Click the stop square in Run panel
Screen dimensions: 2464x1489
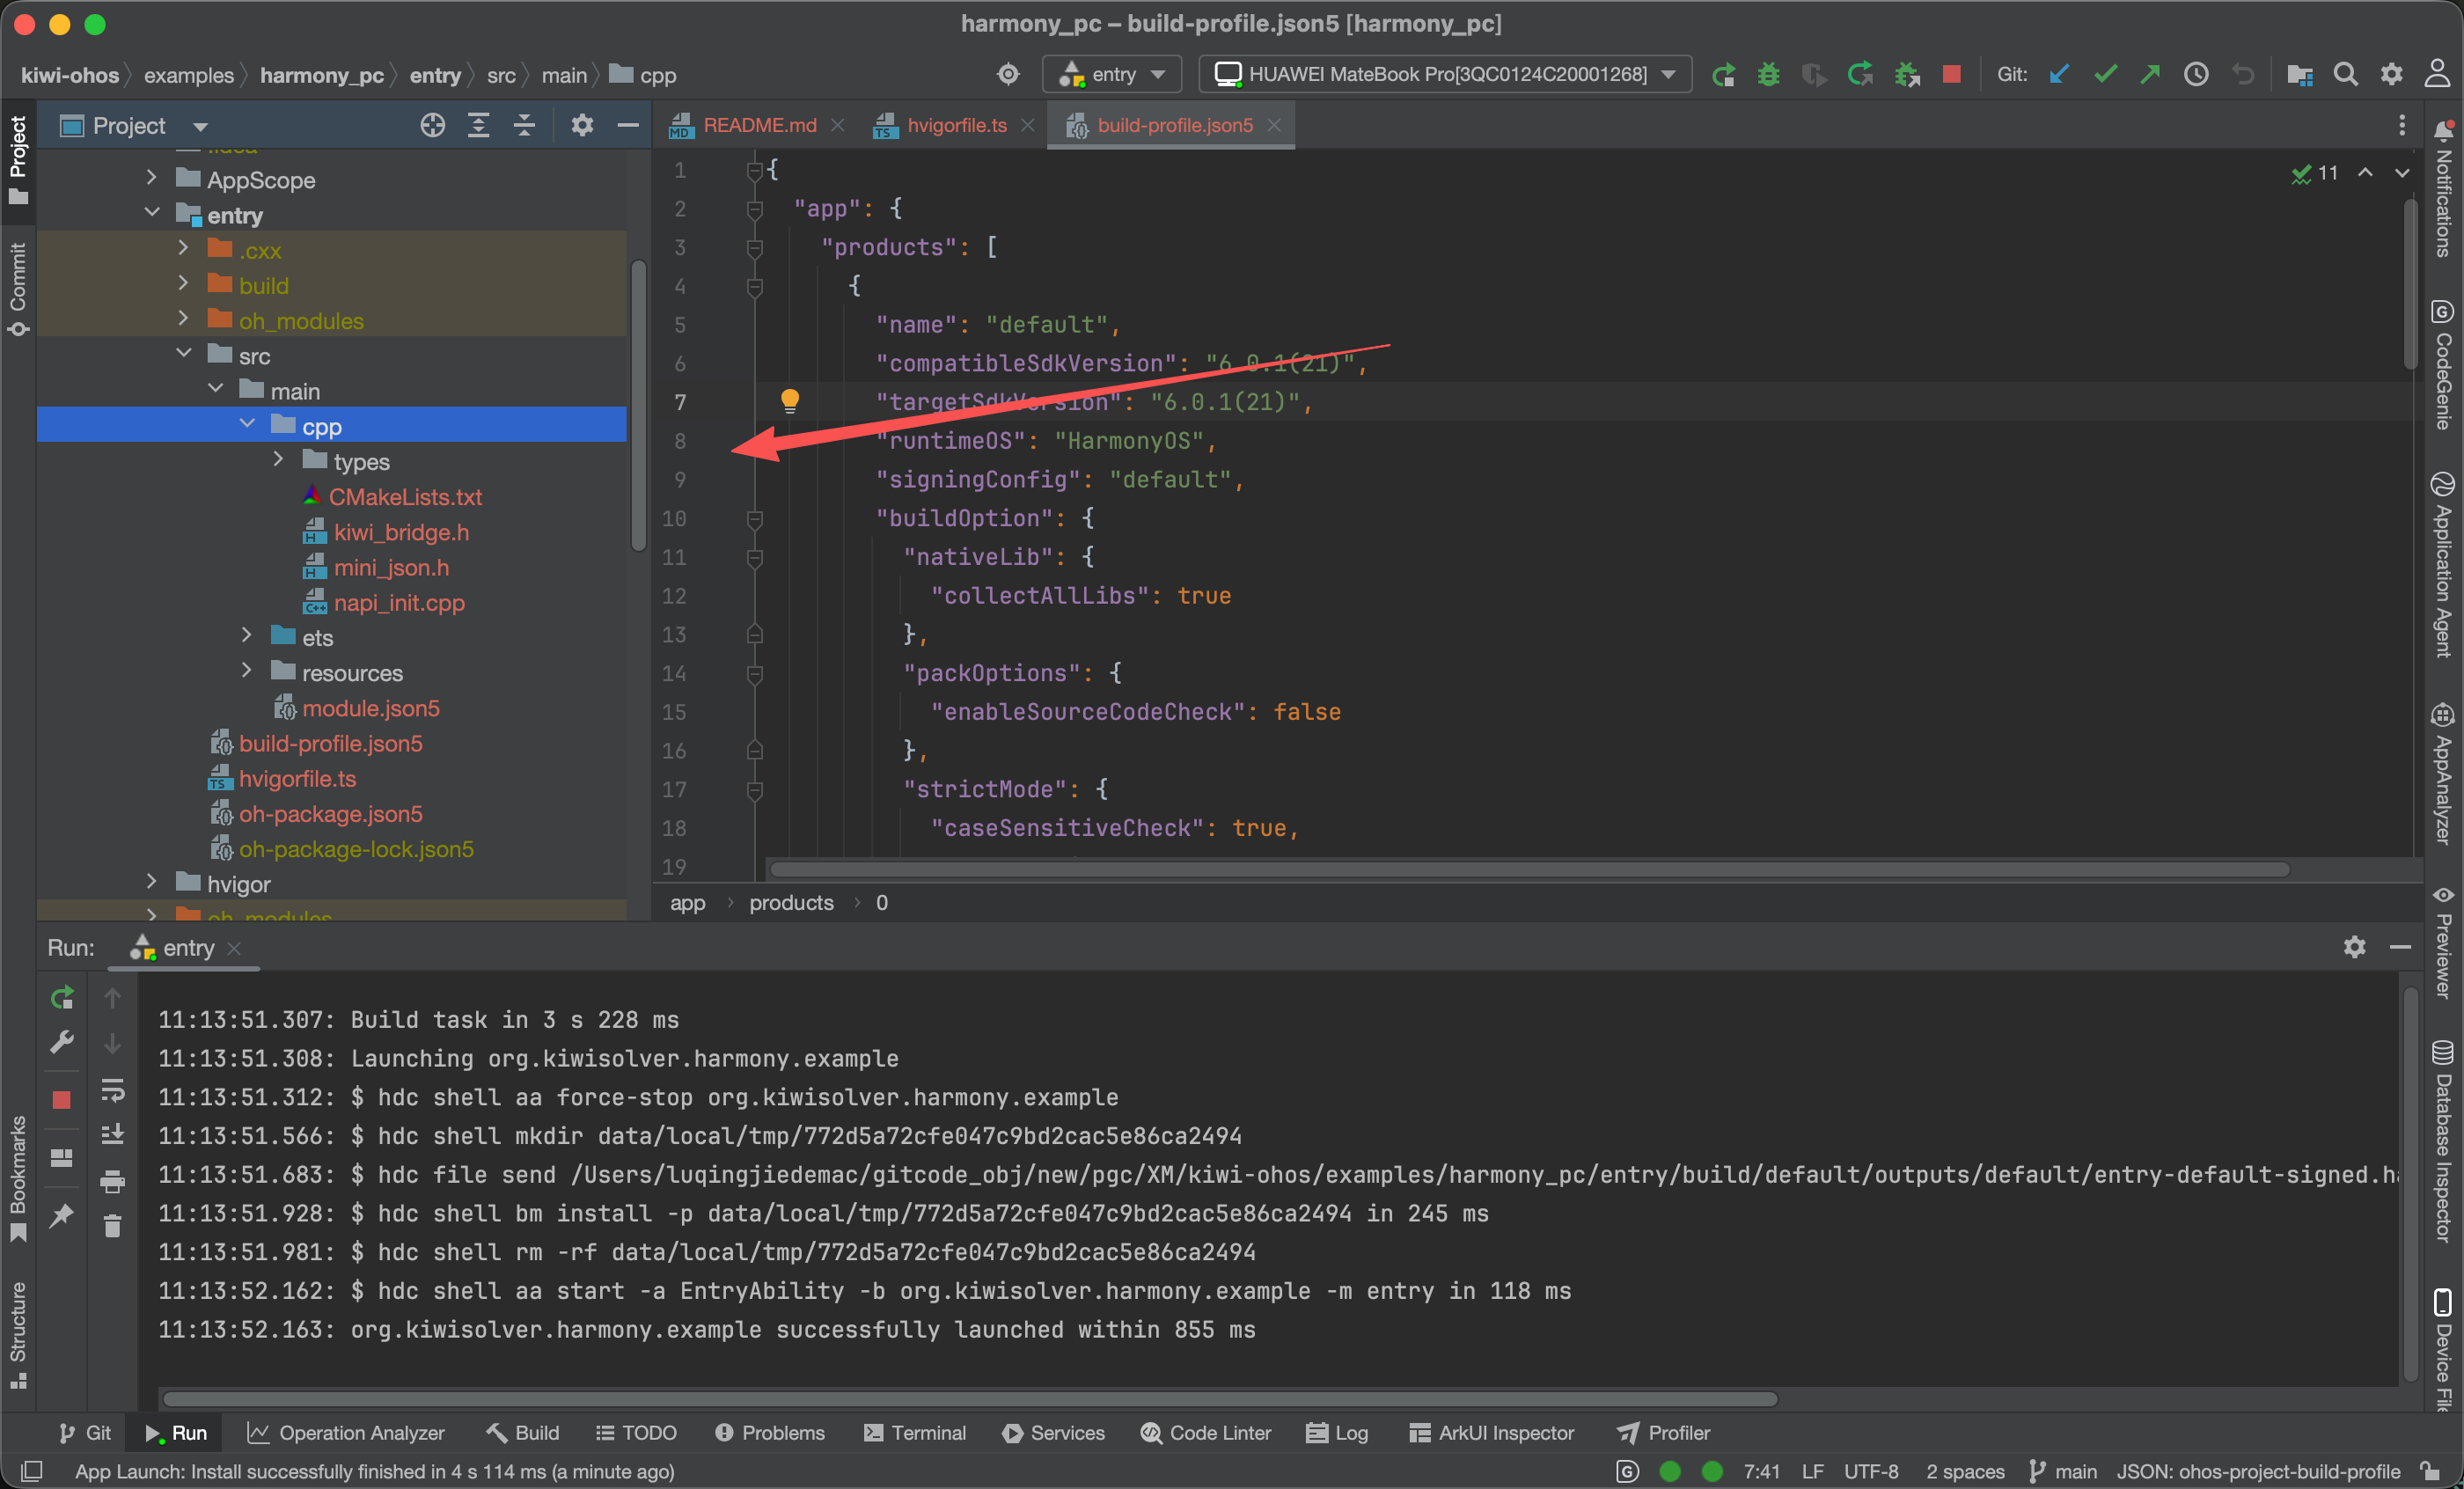point(62,1100)
